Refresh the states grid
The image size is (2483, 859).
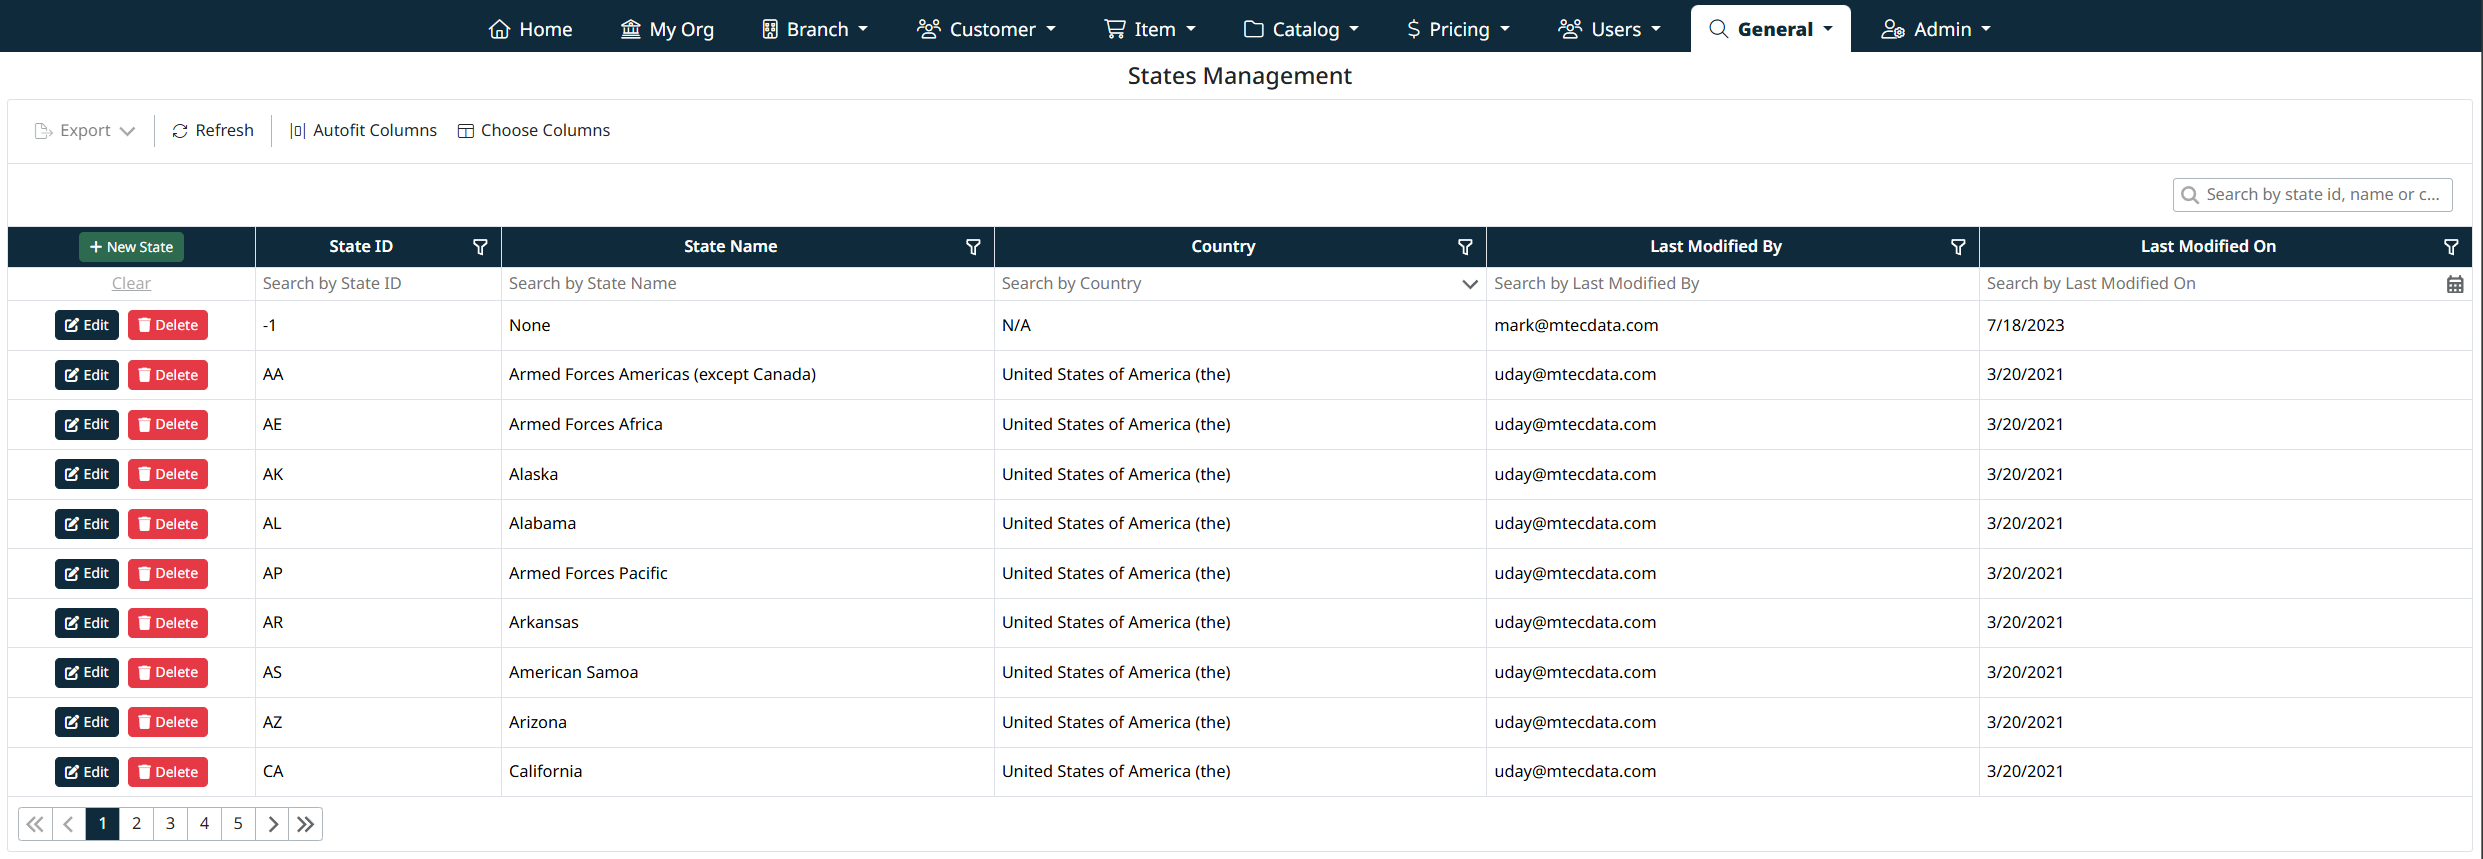pos(213,131)
